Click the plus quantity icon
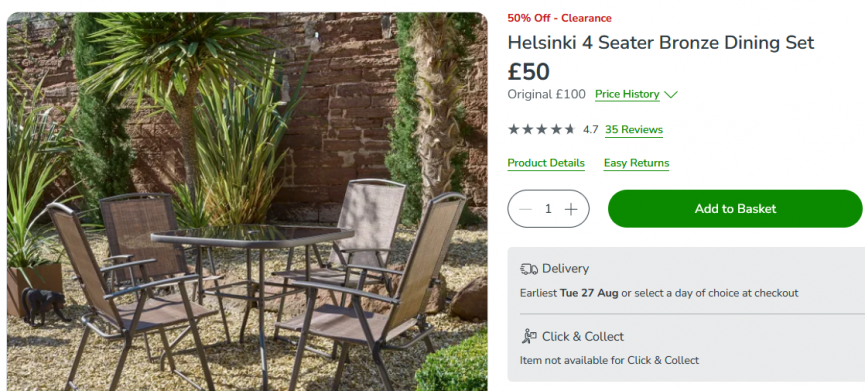This screenshot has height=391, width=865. [x=571, y=209]
